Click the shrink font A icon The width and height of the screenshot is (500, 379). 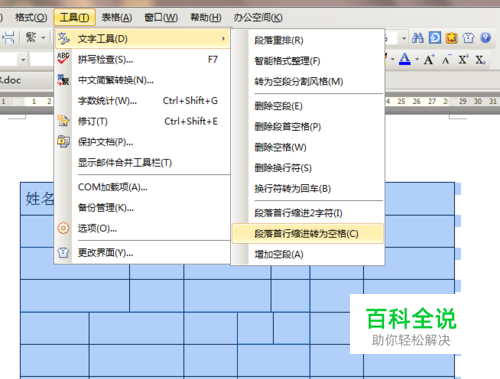coord(446,59)
